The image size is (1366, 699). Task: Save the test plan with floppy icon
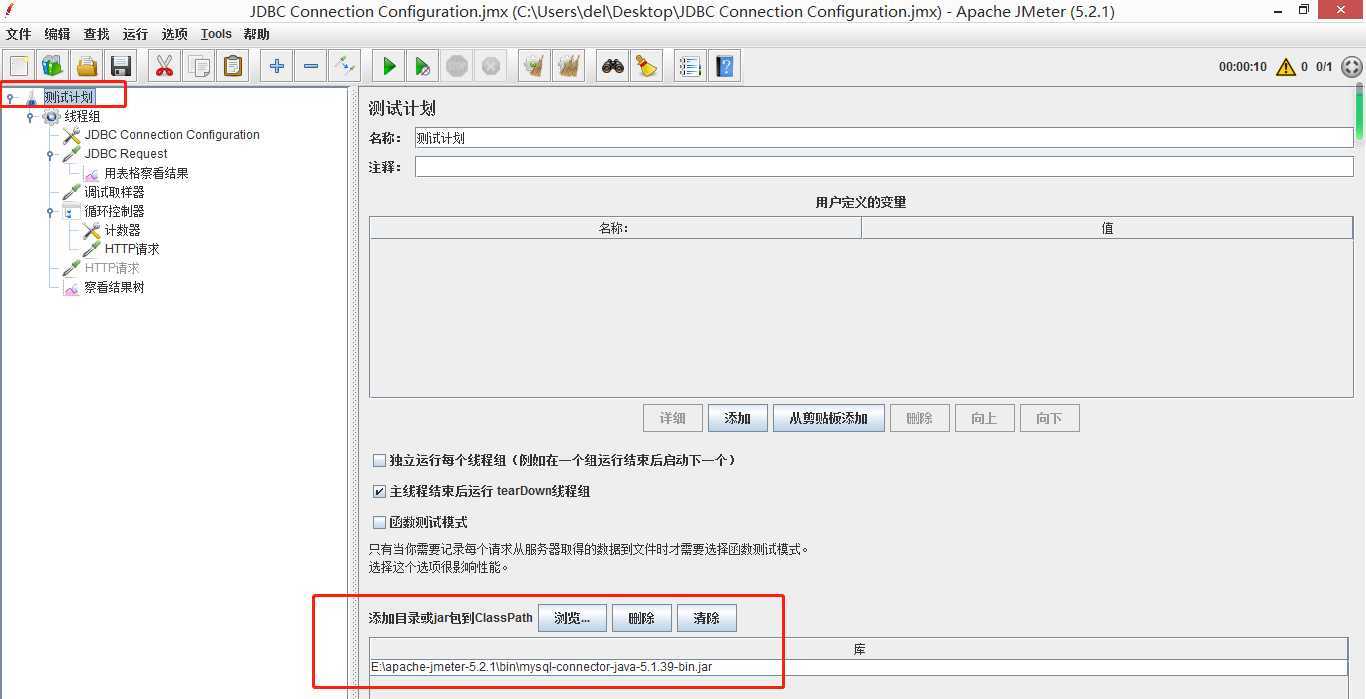coord(121,66)
